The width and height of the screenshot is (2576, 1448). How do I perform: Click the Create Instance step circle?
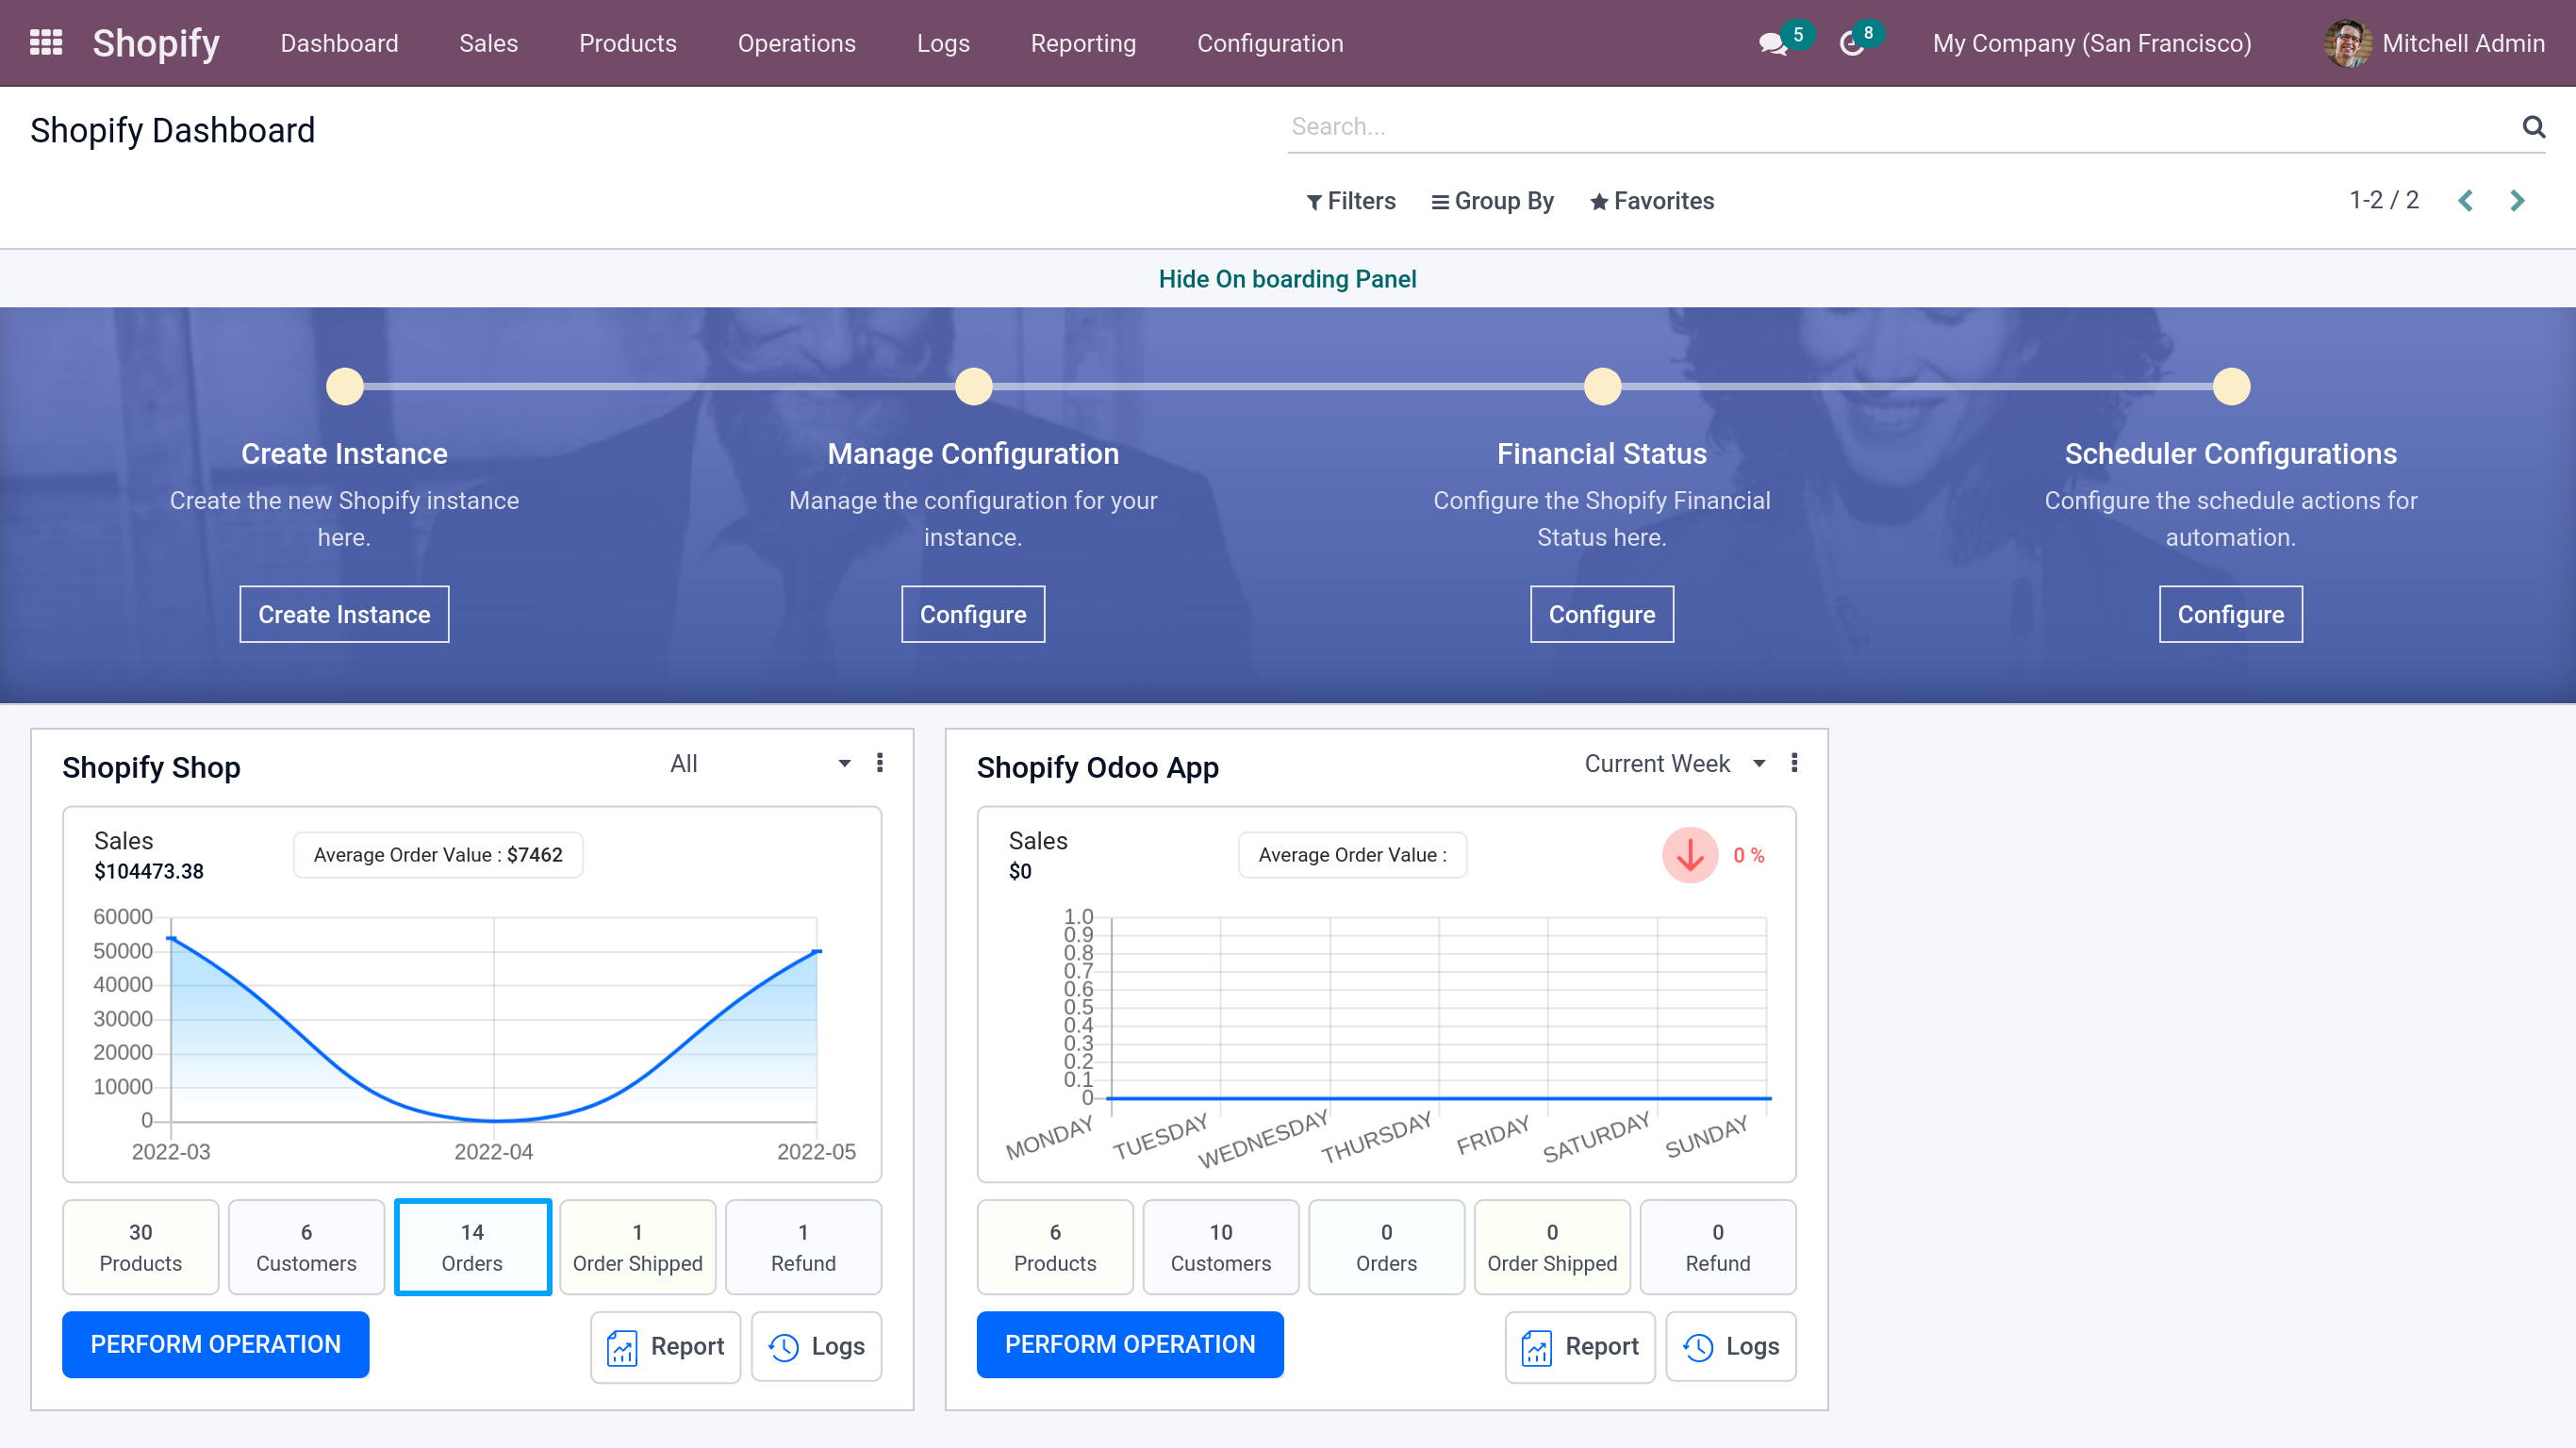point(345,387)
